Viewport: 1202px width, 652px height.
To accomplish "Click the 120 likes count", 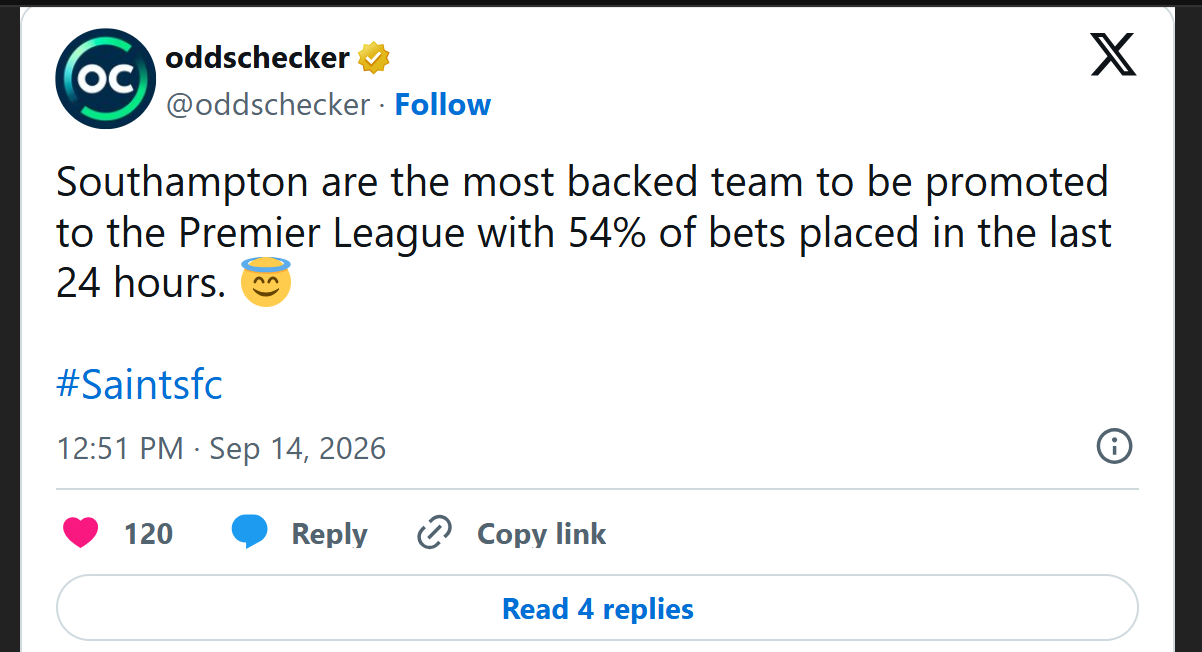I will (148, 534).
